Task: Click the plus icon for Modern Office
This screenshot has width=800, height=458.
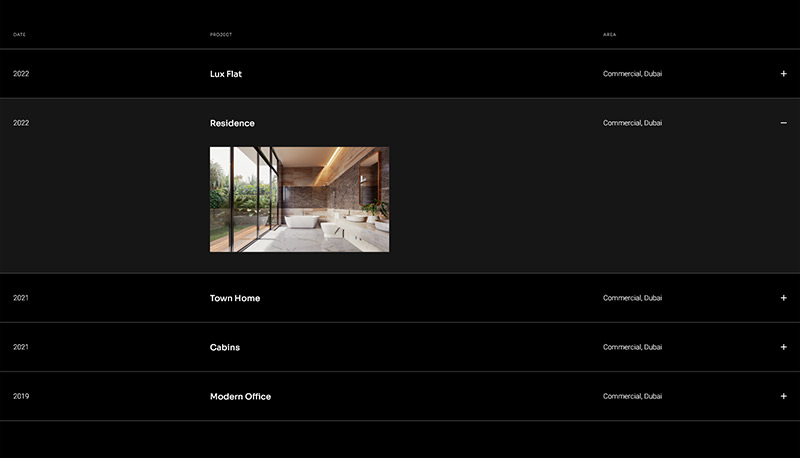Action: pos(783,397)
